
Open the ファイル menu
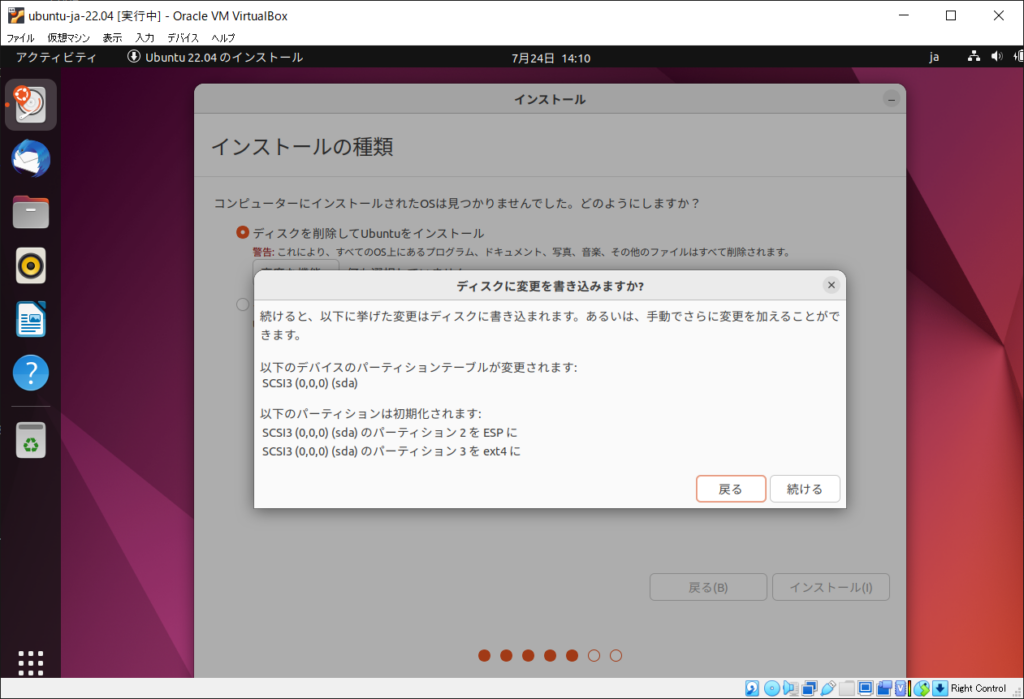point(20,38)
